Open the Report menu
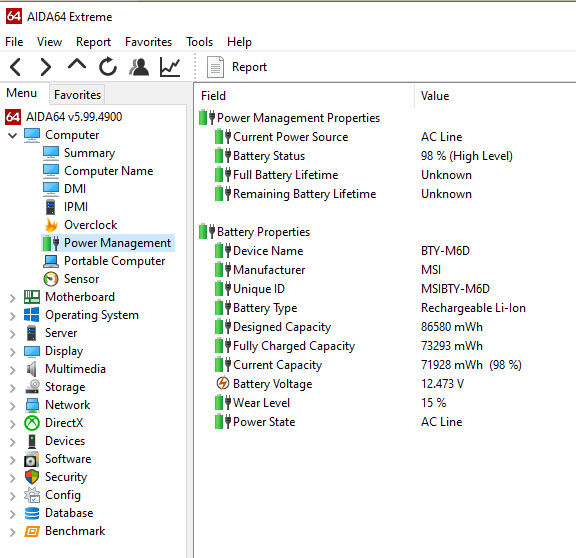Image resolution: width=576 pixels, height=558 pixels. (93, 42)
